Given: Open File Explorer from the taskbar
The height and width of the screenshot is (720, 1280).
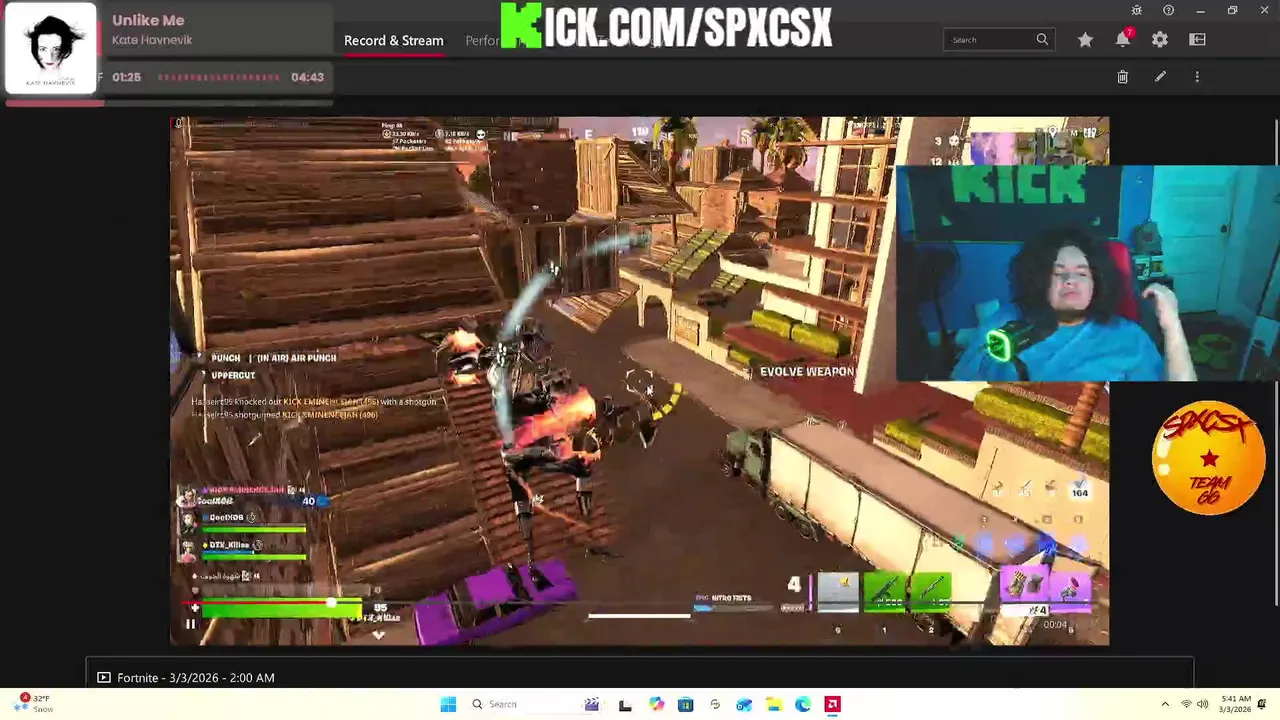Looking at the screenshot, I should (773, 704).
